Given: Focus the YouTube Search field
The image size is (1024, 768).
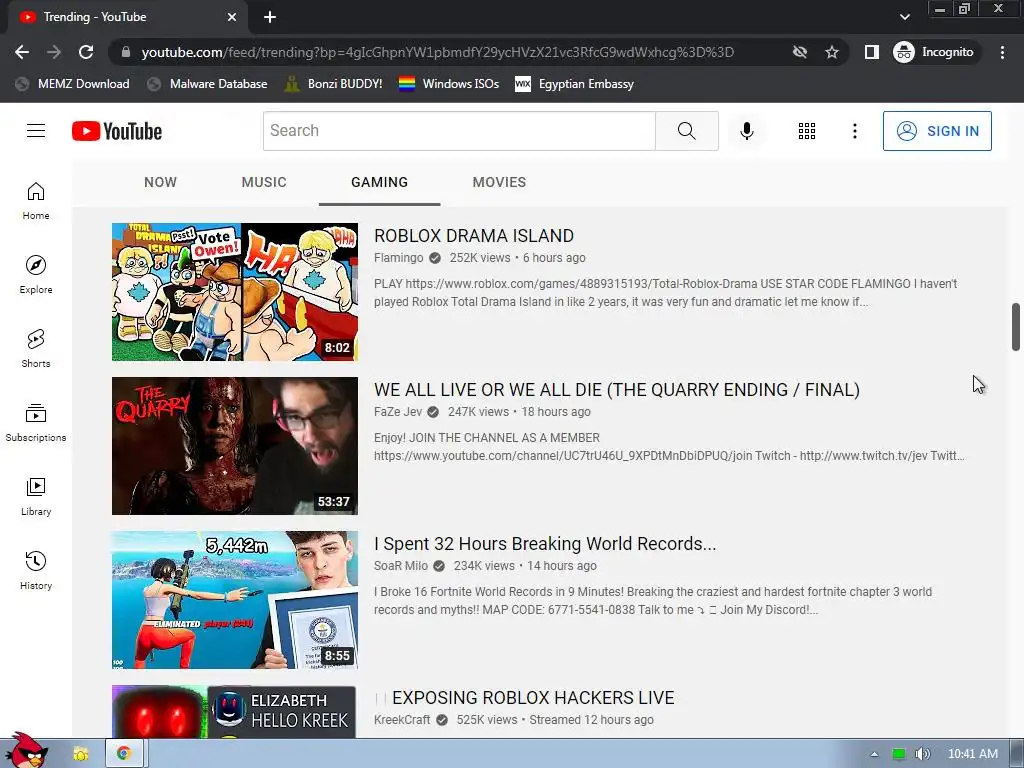Looking at the screenshot, I should (459, 131).
